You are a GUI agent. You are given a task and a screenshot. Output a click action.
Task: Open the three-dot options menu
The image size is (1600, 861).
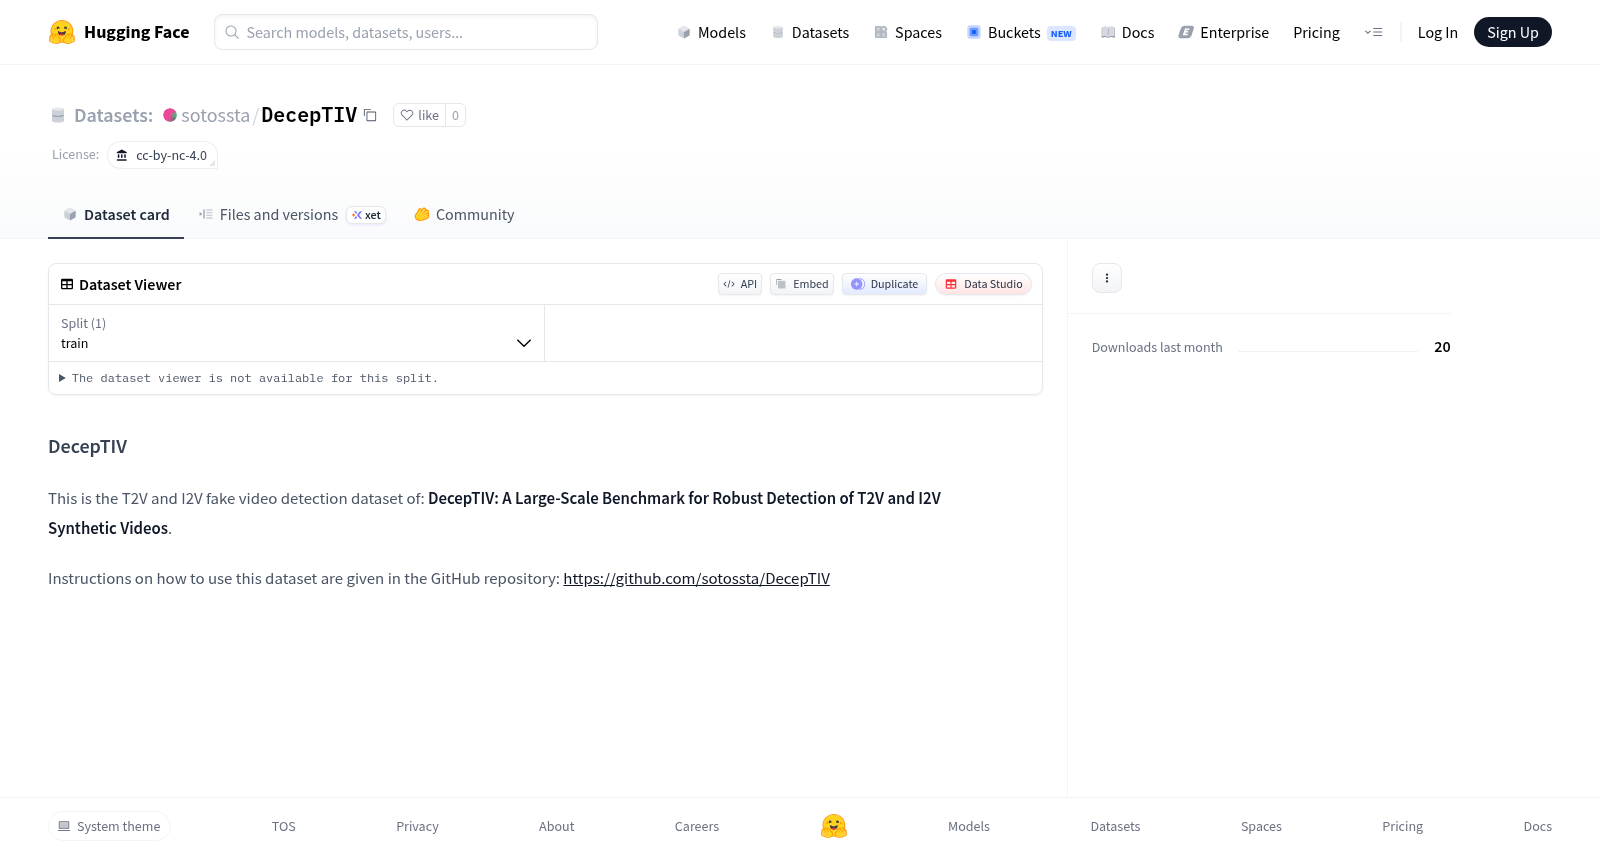coord(1107,278)
